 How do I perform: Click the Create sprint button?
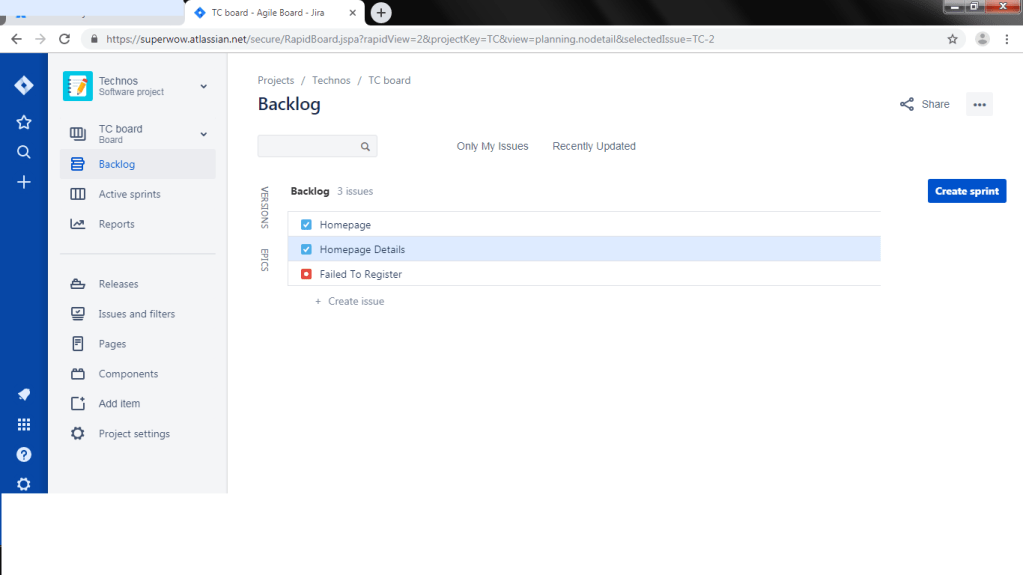pos(966,191)
